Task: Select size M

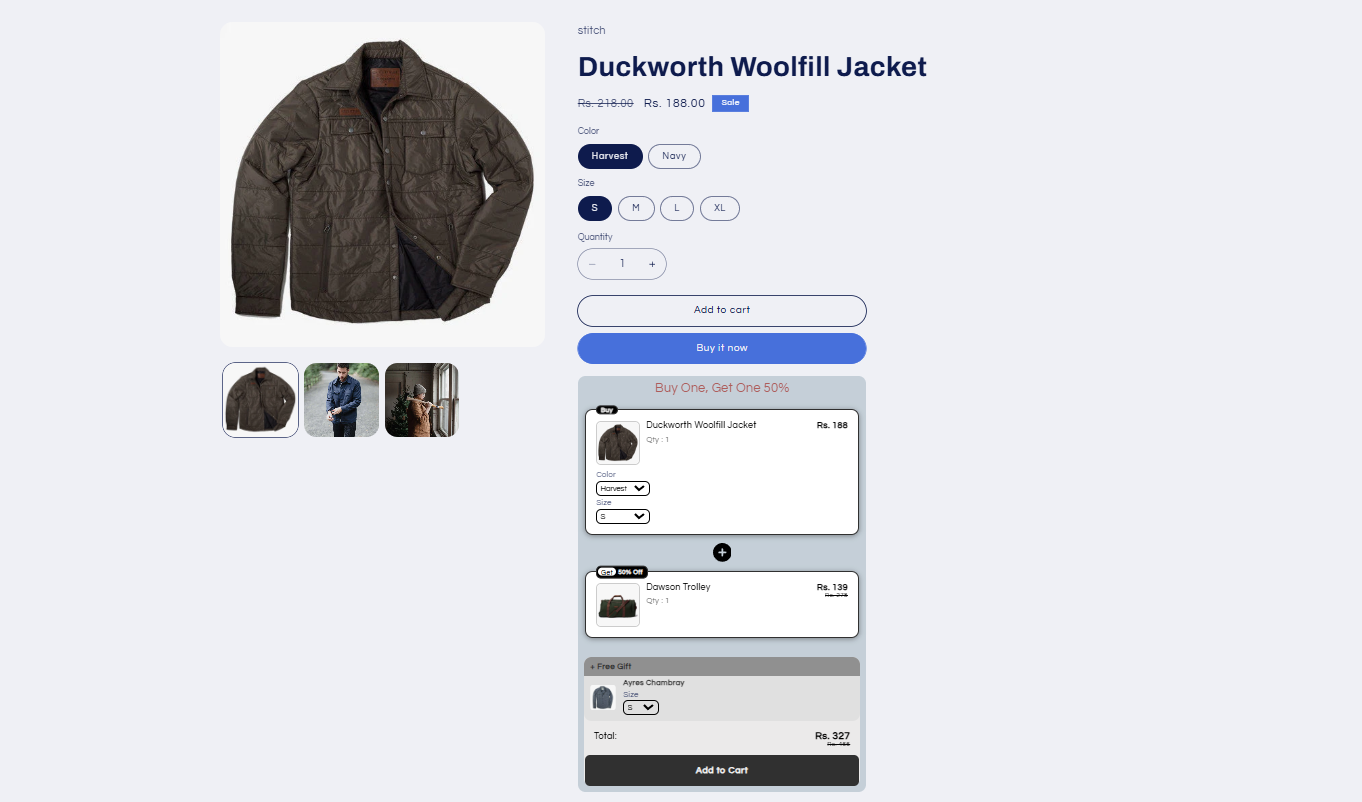Action: click(x=636, y=208)
